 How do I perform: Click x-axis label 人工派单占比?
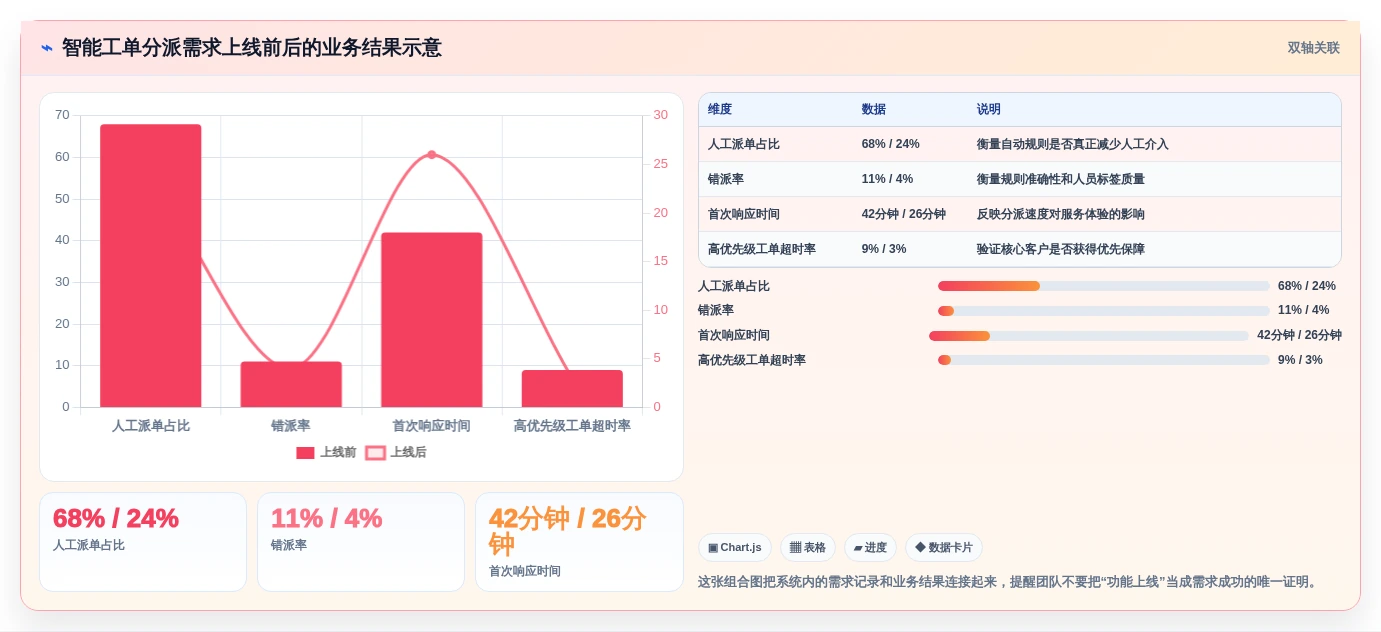pos(151,426)
